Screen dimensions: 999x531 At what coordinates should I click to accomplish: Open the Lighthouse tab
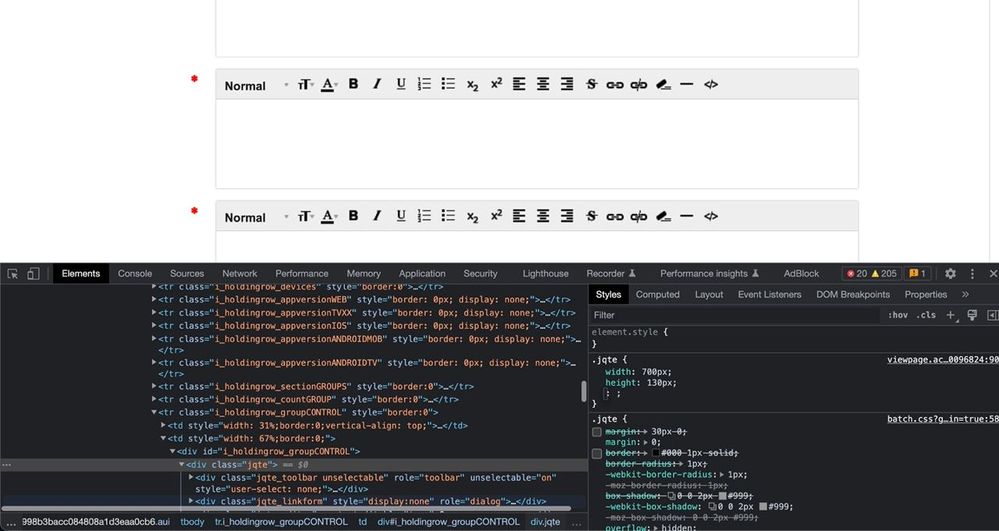(x=545, y=273)
